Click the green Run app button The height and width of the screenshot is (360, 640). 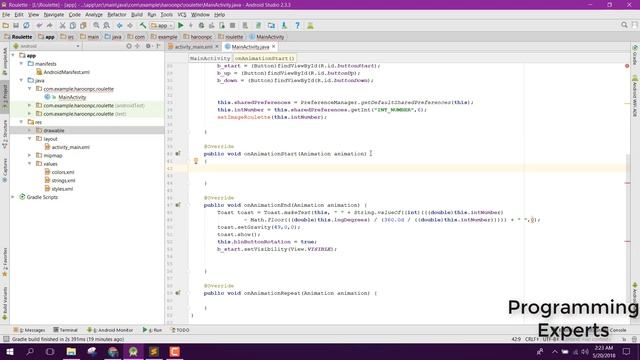click(x=181, y=25)
